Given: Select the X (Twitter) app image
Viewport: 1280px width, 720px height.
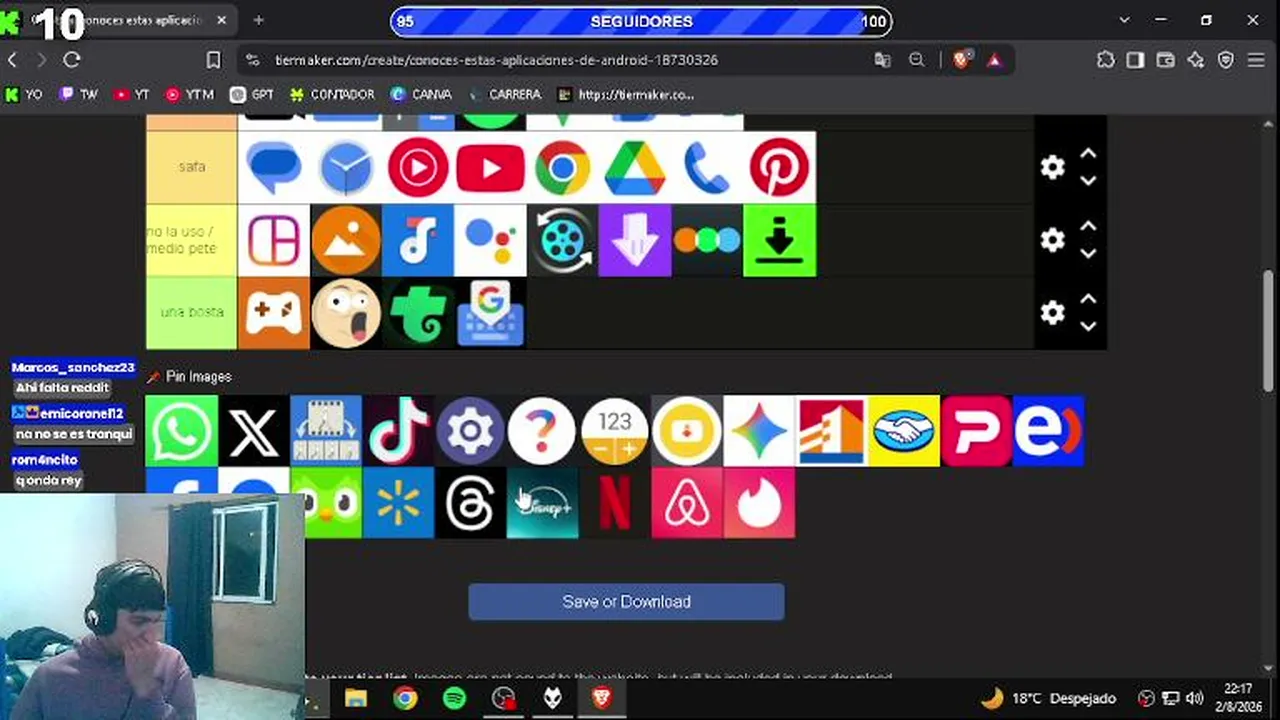Looking at the screenshot, I should click(x=254, y=431).
